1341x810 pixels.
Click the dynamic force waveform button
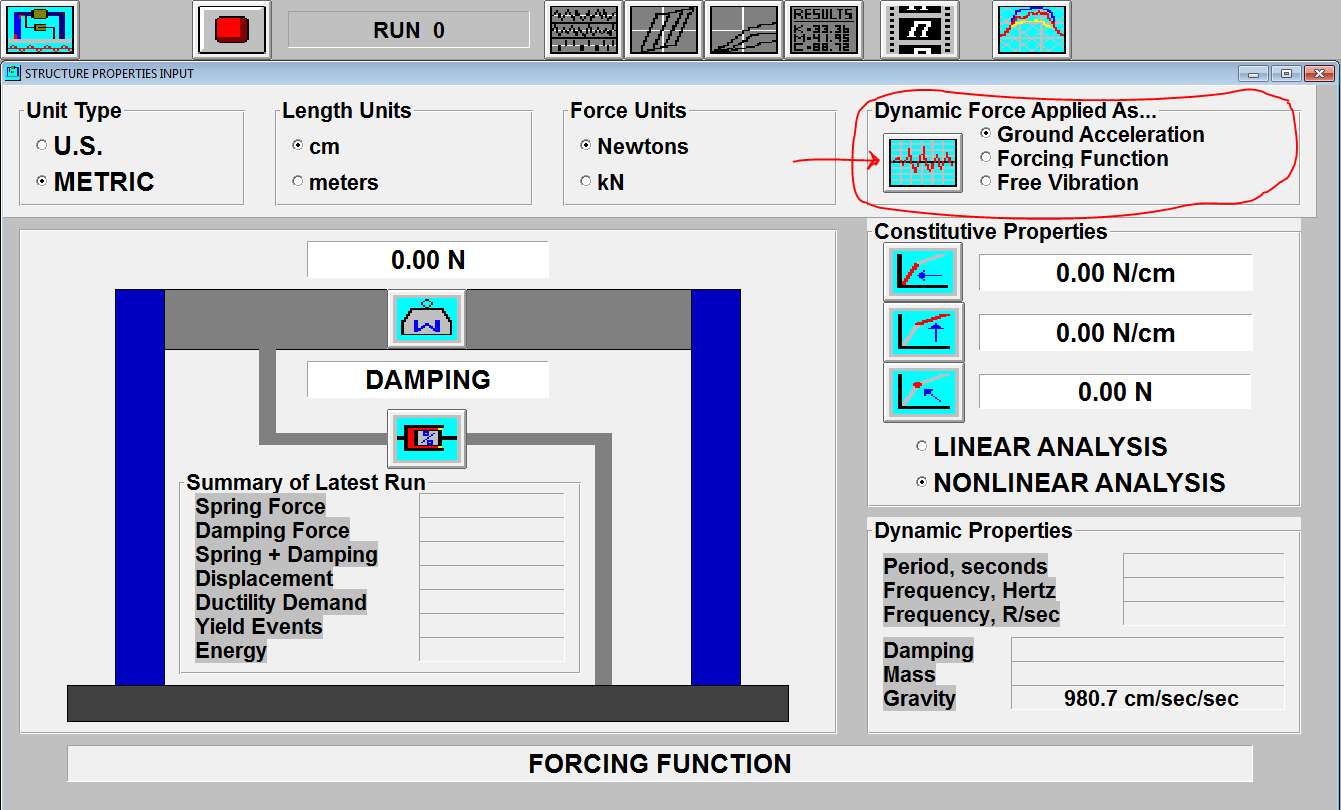(x=922, y=162)
